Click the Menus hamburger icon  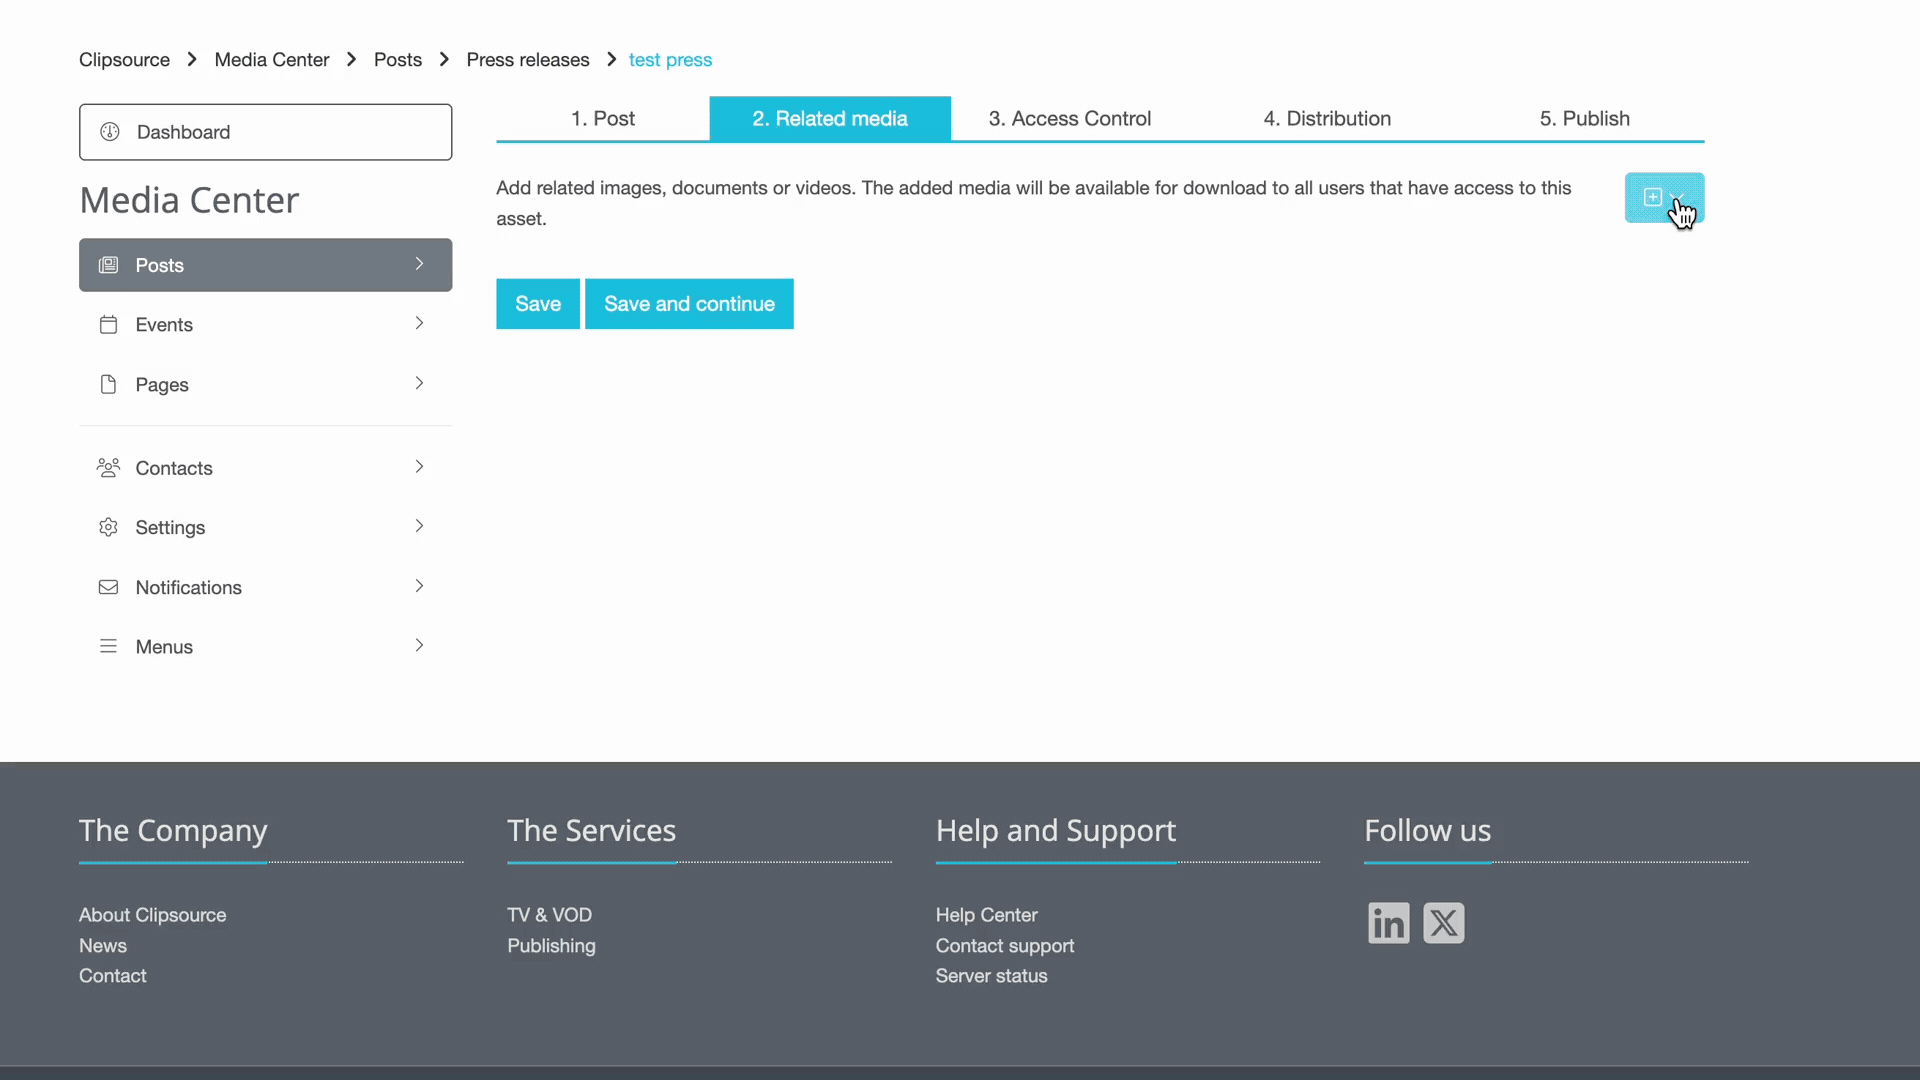pyautogui.click(x=108, y=647)
